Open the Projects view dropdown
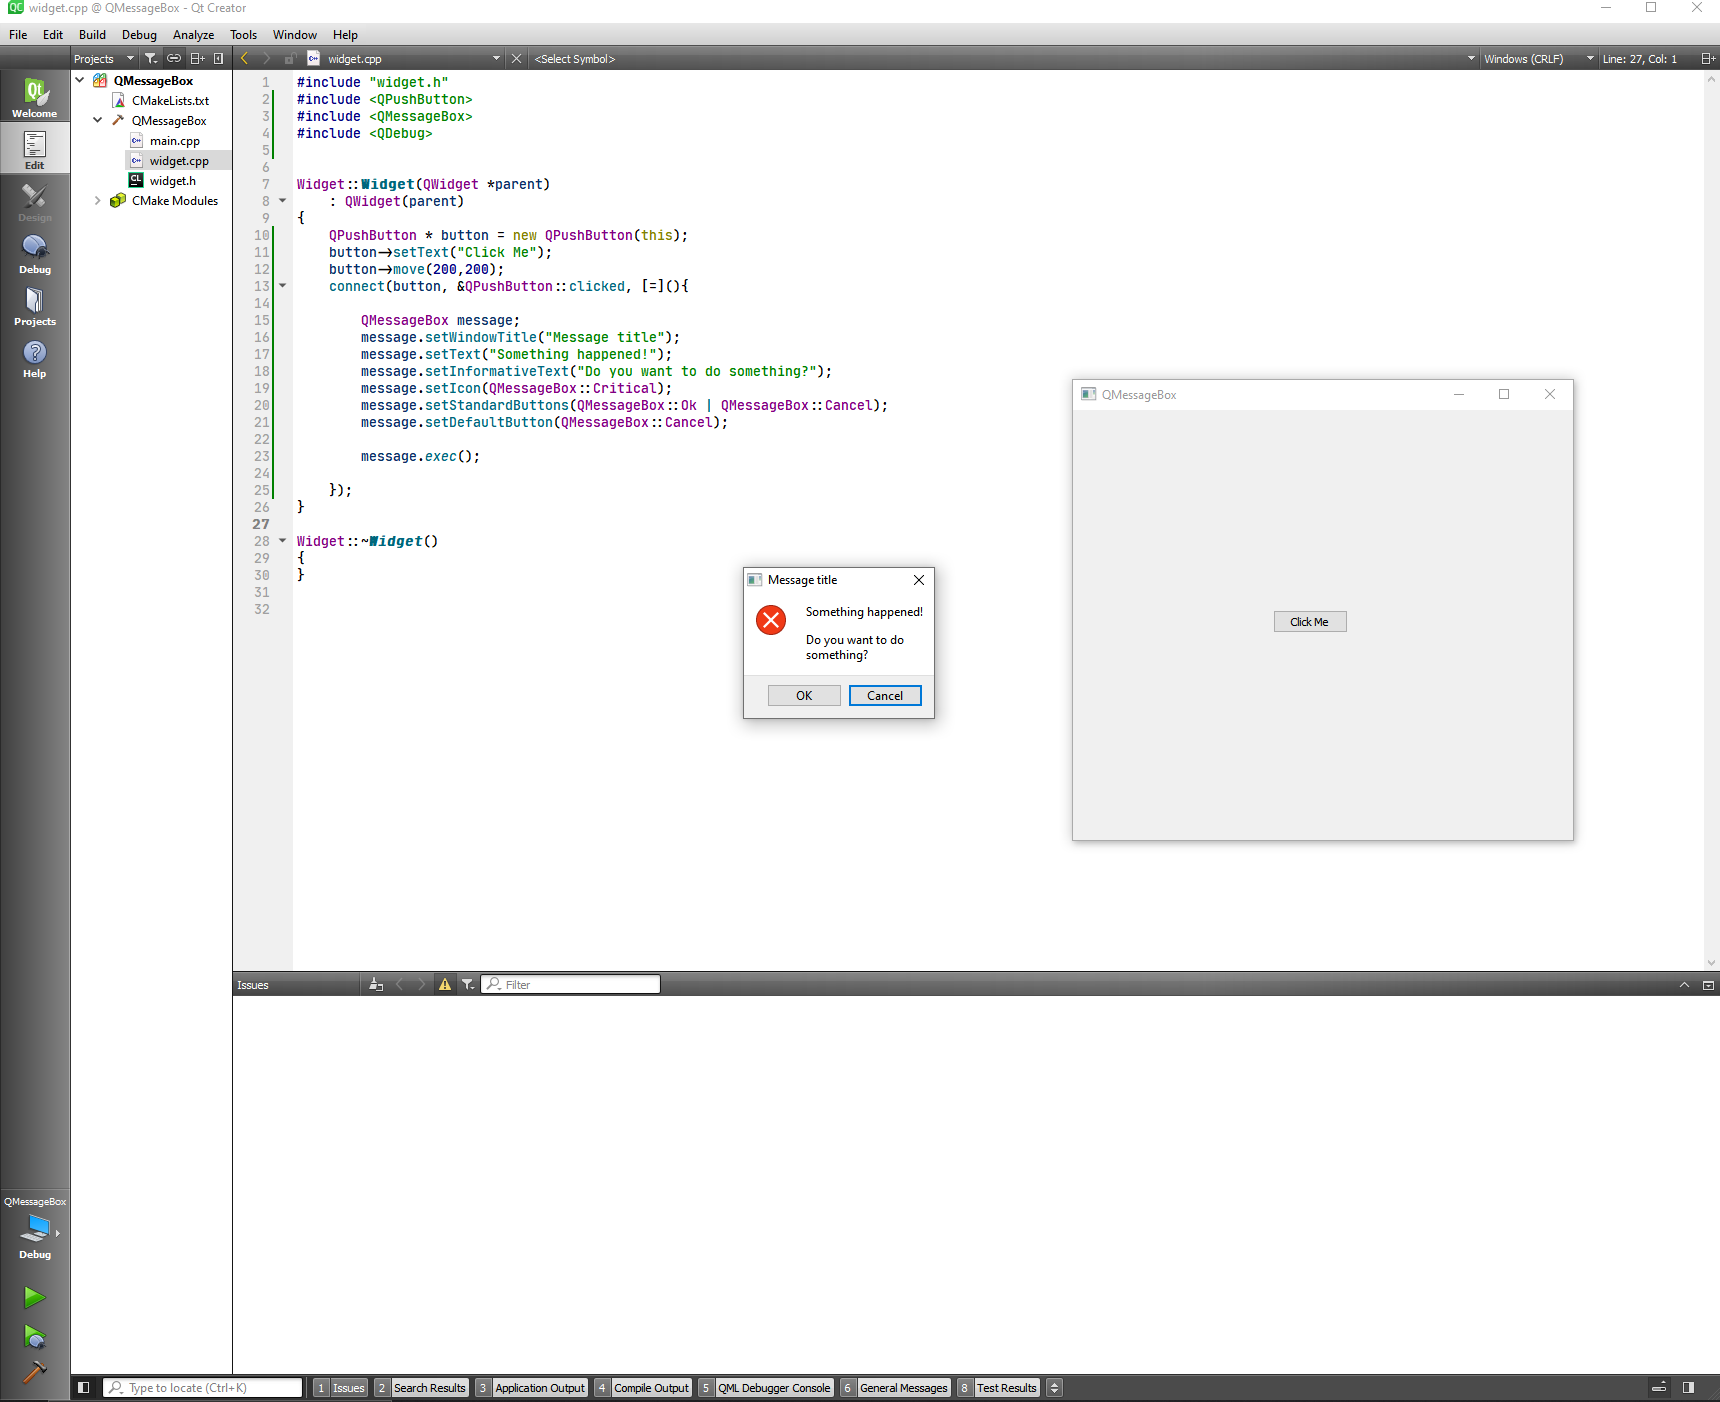1720x1402 pixels. pos(104,58)
